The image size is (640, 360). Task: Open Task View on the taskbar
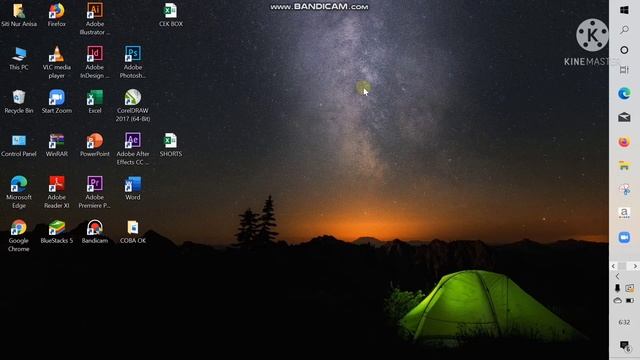pos(624,70)
